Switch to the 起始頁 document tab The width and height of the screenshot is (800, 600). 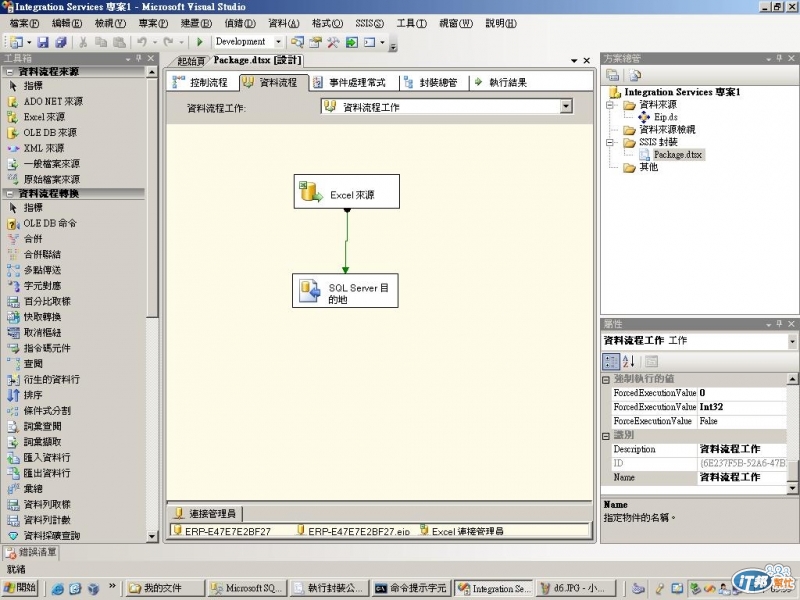[x=190, y=62]
